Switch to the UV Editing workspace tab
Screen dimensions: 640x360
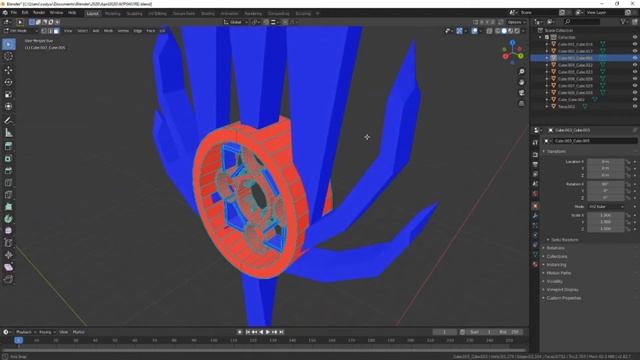click(158, 13)
